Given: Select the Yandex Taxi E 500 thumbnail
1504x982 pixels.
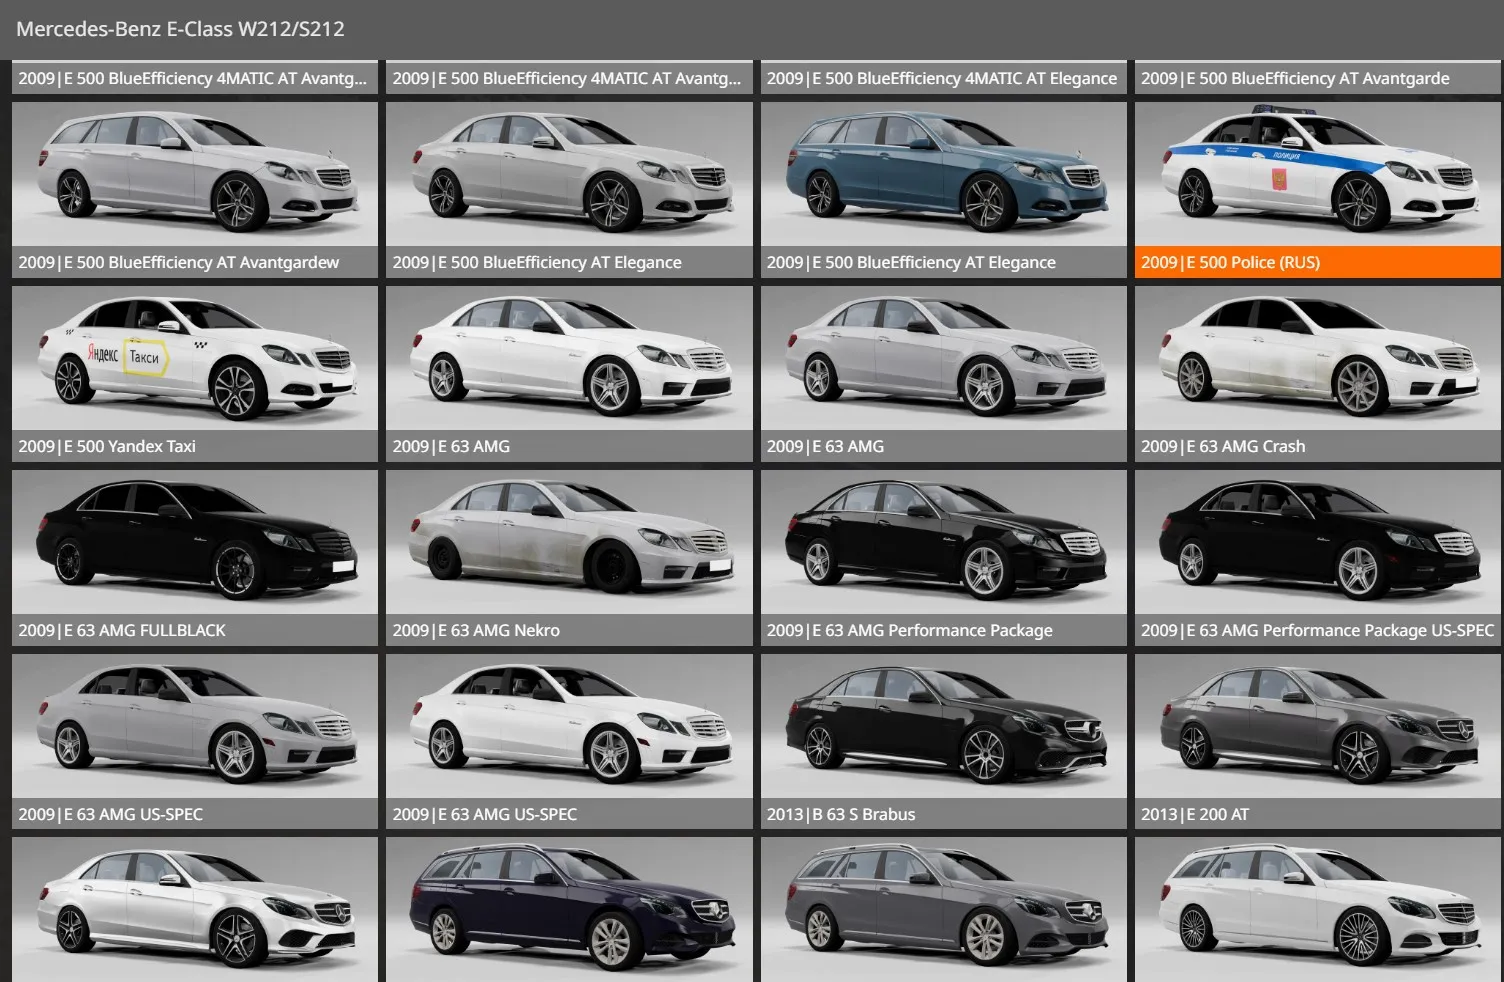Looking at the screenshot, I should click(195, 358).
